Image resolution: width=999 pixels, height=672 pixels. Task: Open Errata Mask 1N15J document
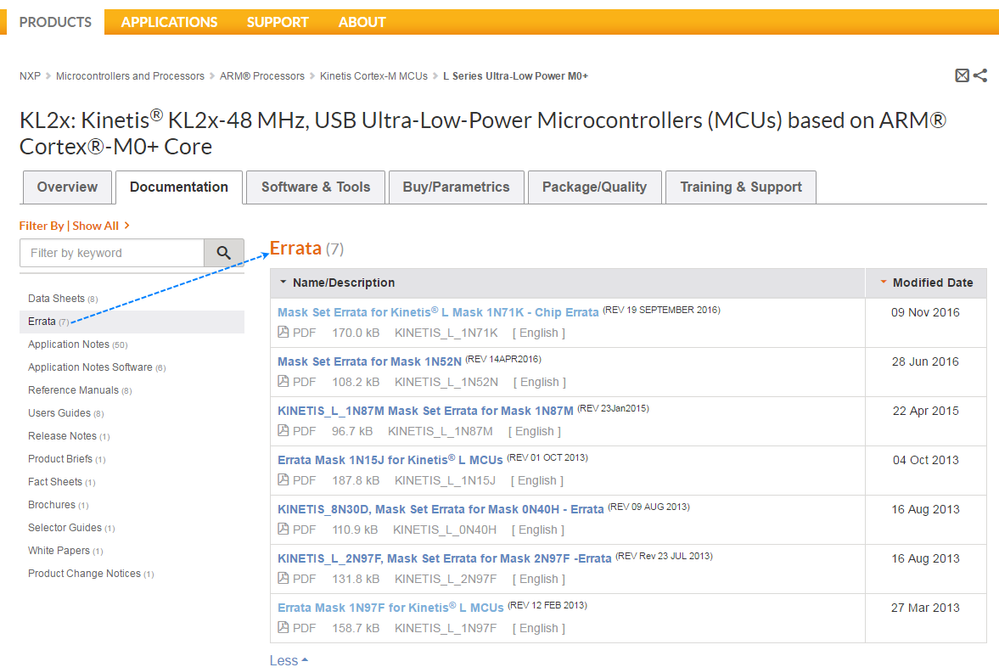click(390, 460)
